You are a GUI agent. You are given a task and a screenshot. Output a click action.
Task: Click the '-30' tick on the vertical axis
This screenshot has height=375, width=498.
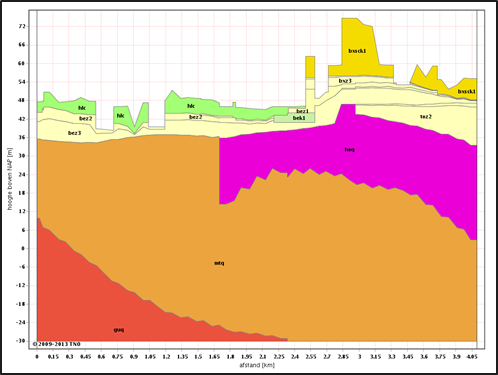(21, 341)
